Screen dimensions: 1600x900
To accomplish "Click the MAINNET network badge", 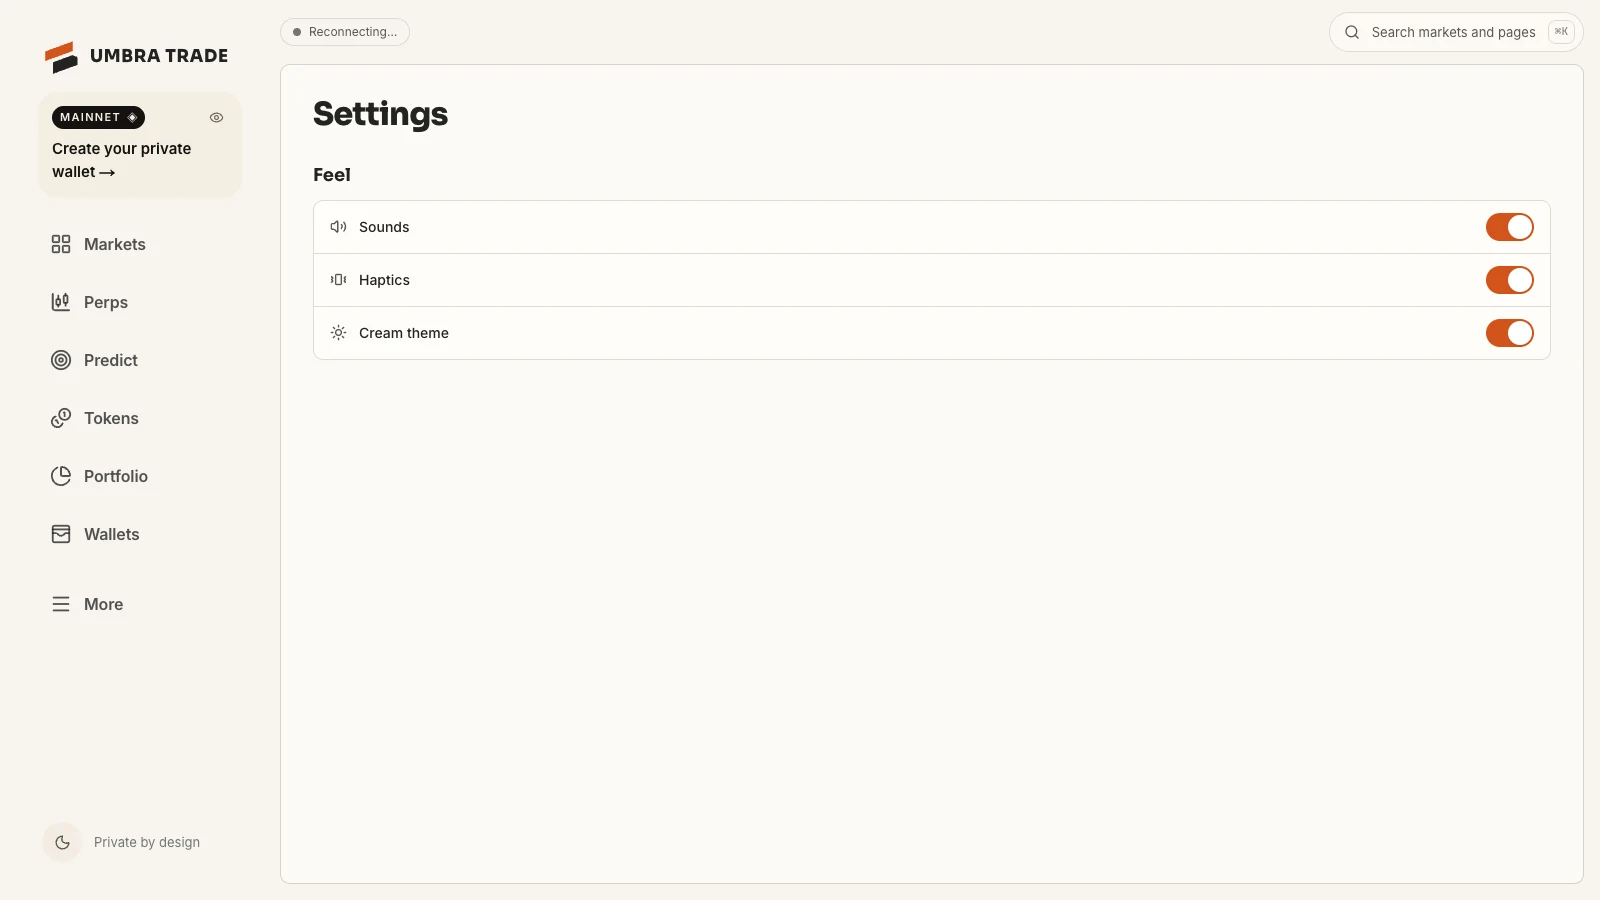I will (x=98, y=117).
